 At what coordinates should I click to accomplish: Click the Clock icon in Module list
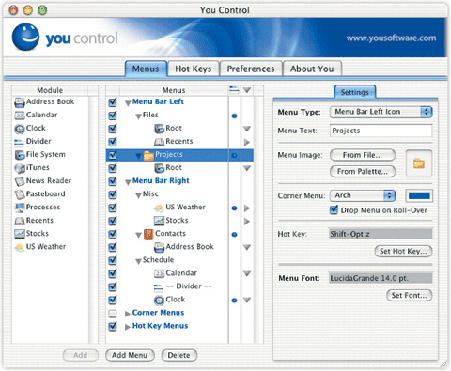tap(19, 128)
